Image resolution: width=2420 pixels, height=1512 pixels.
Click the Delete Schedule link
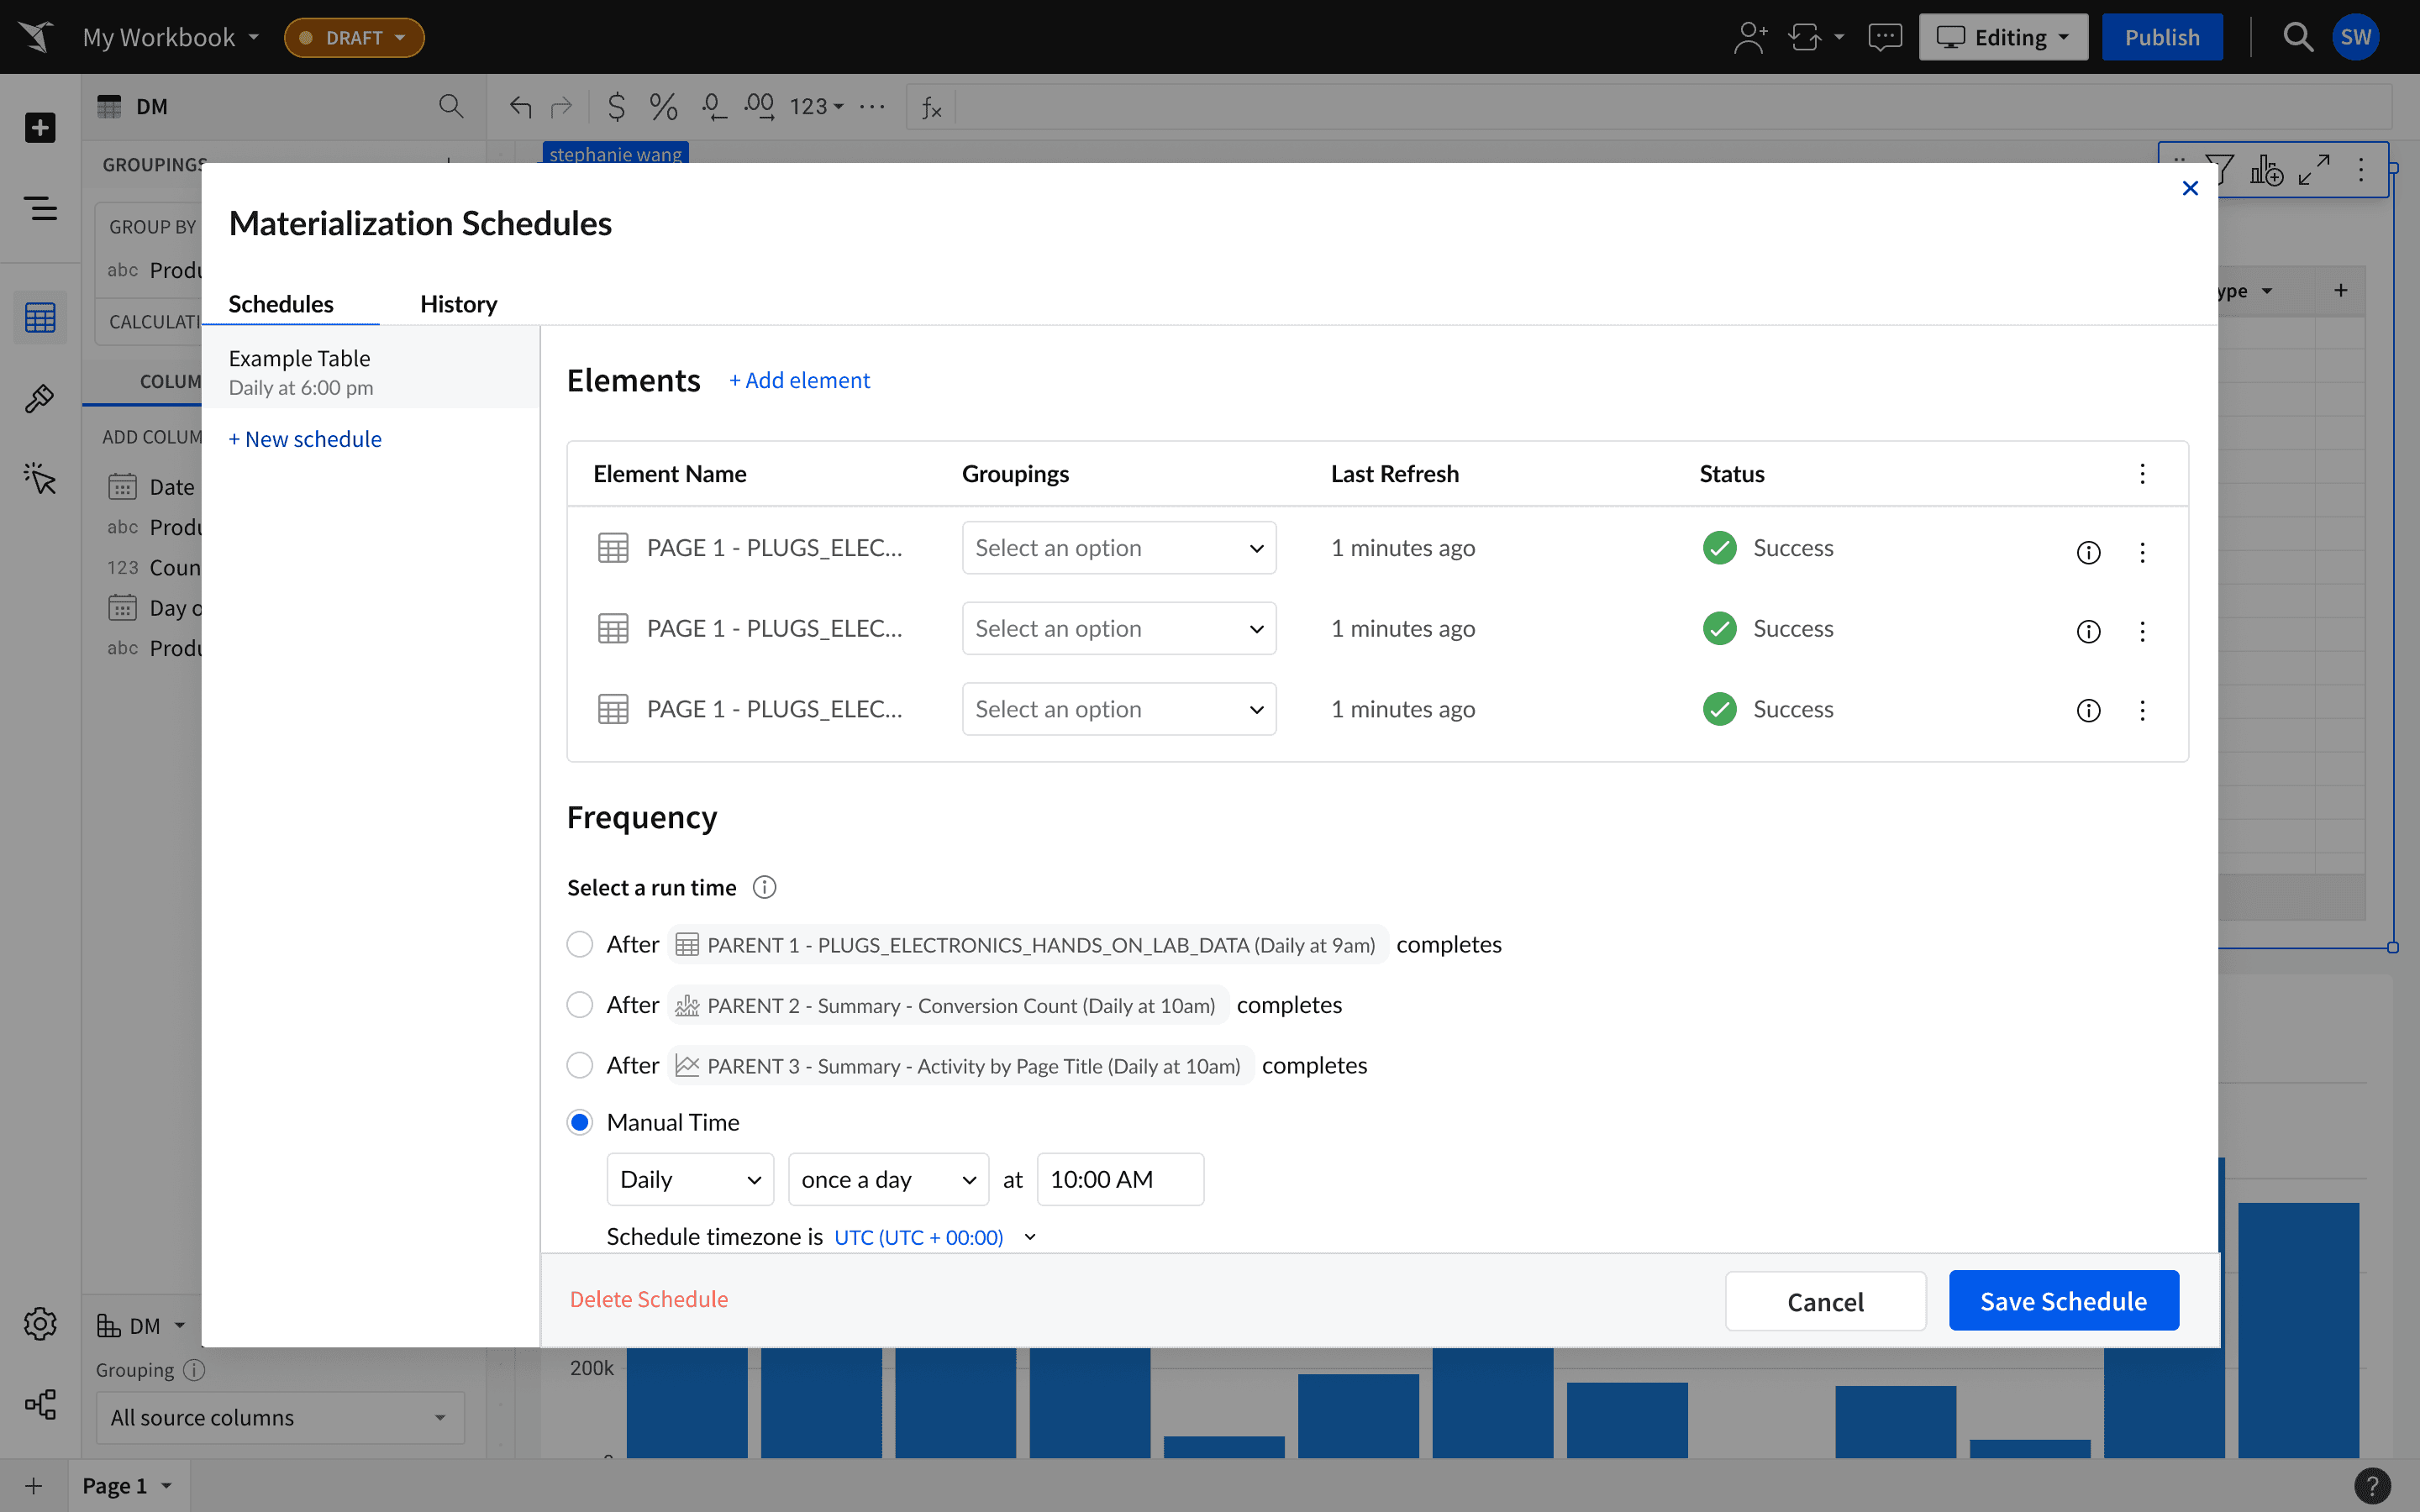[649, 1299]
